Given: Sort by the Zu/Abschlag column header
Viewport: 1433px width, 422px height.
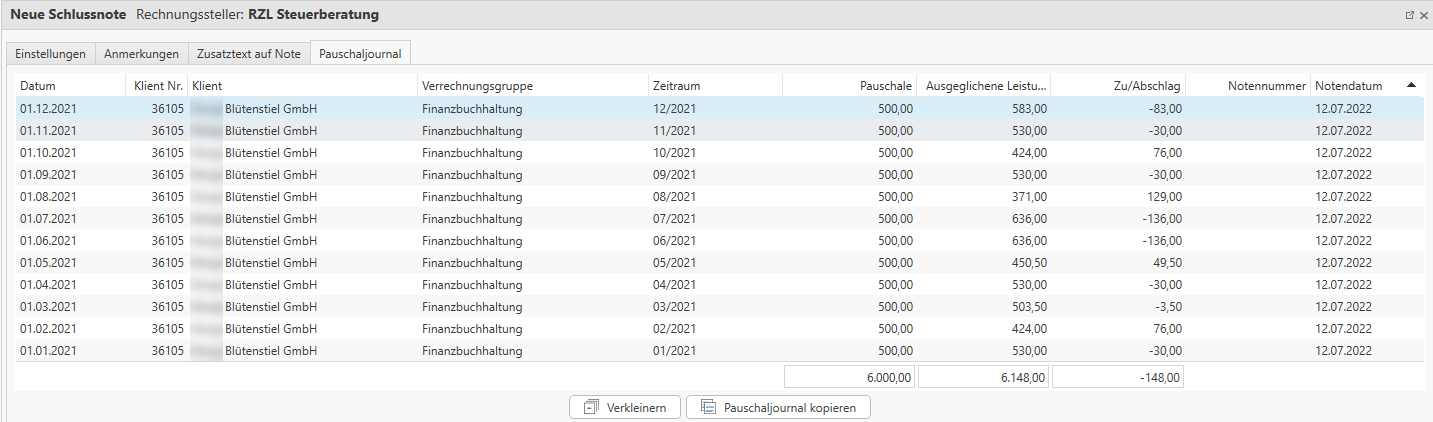Looking at the screenshot, I should 1147,86.
